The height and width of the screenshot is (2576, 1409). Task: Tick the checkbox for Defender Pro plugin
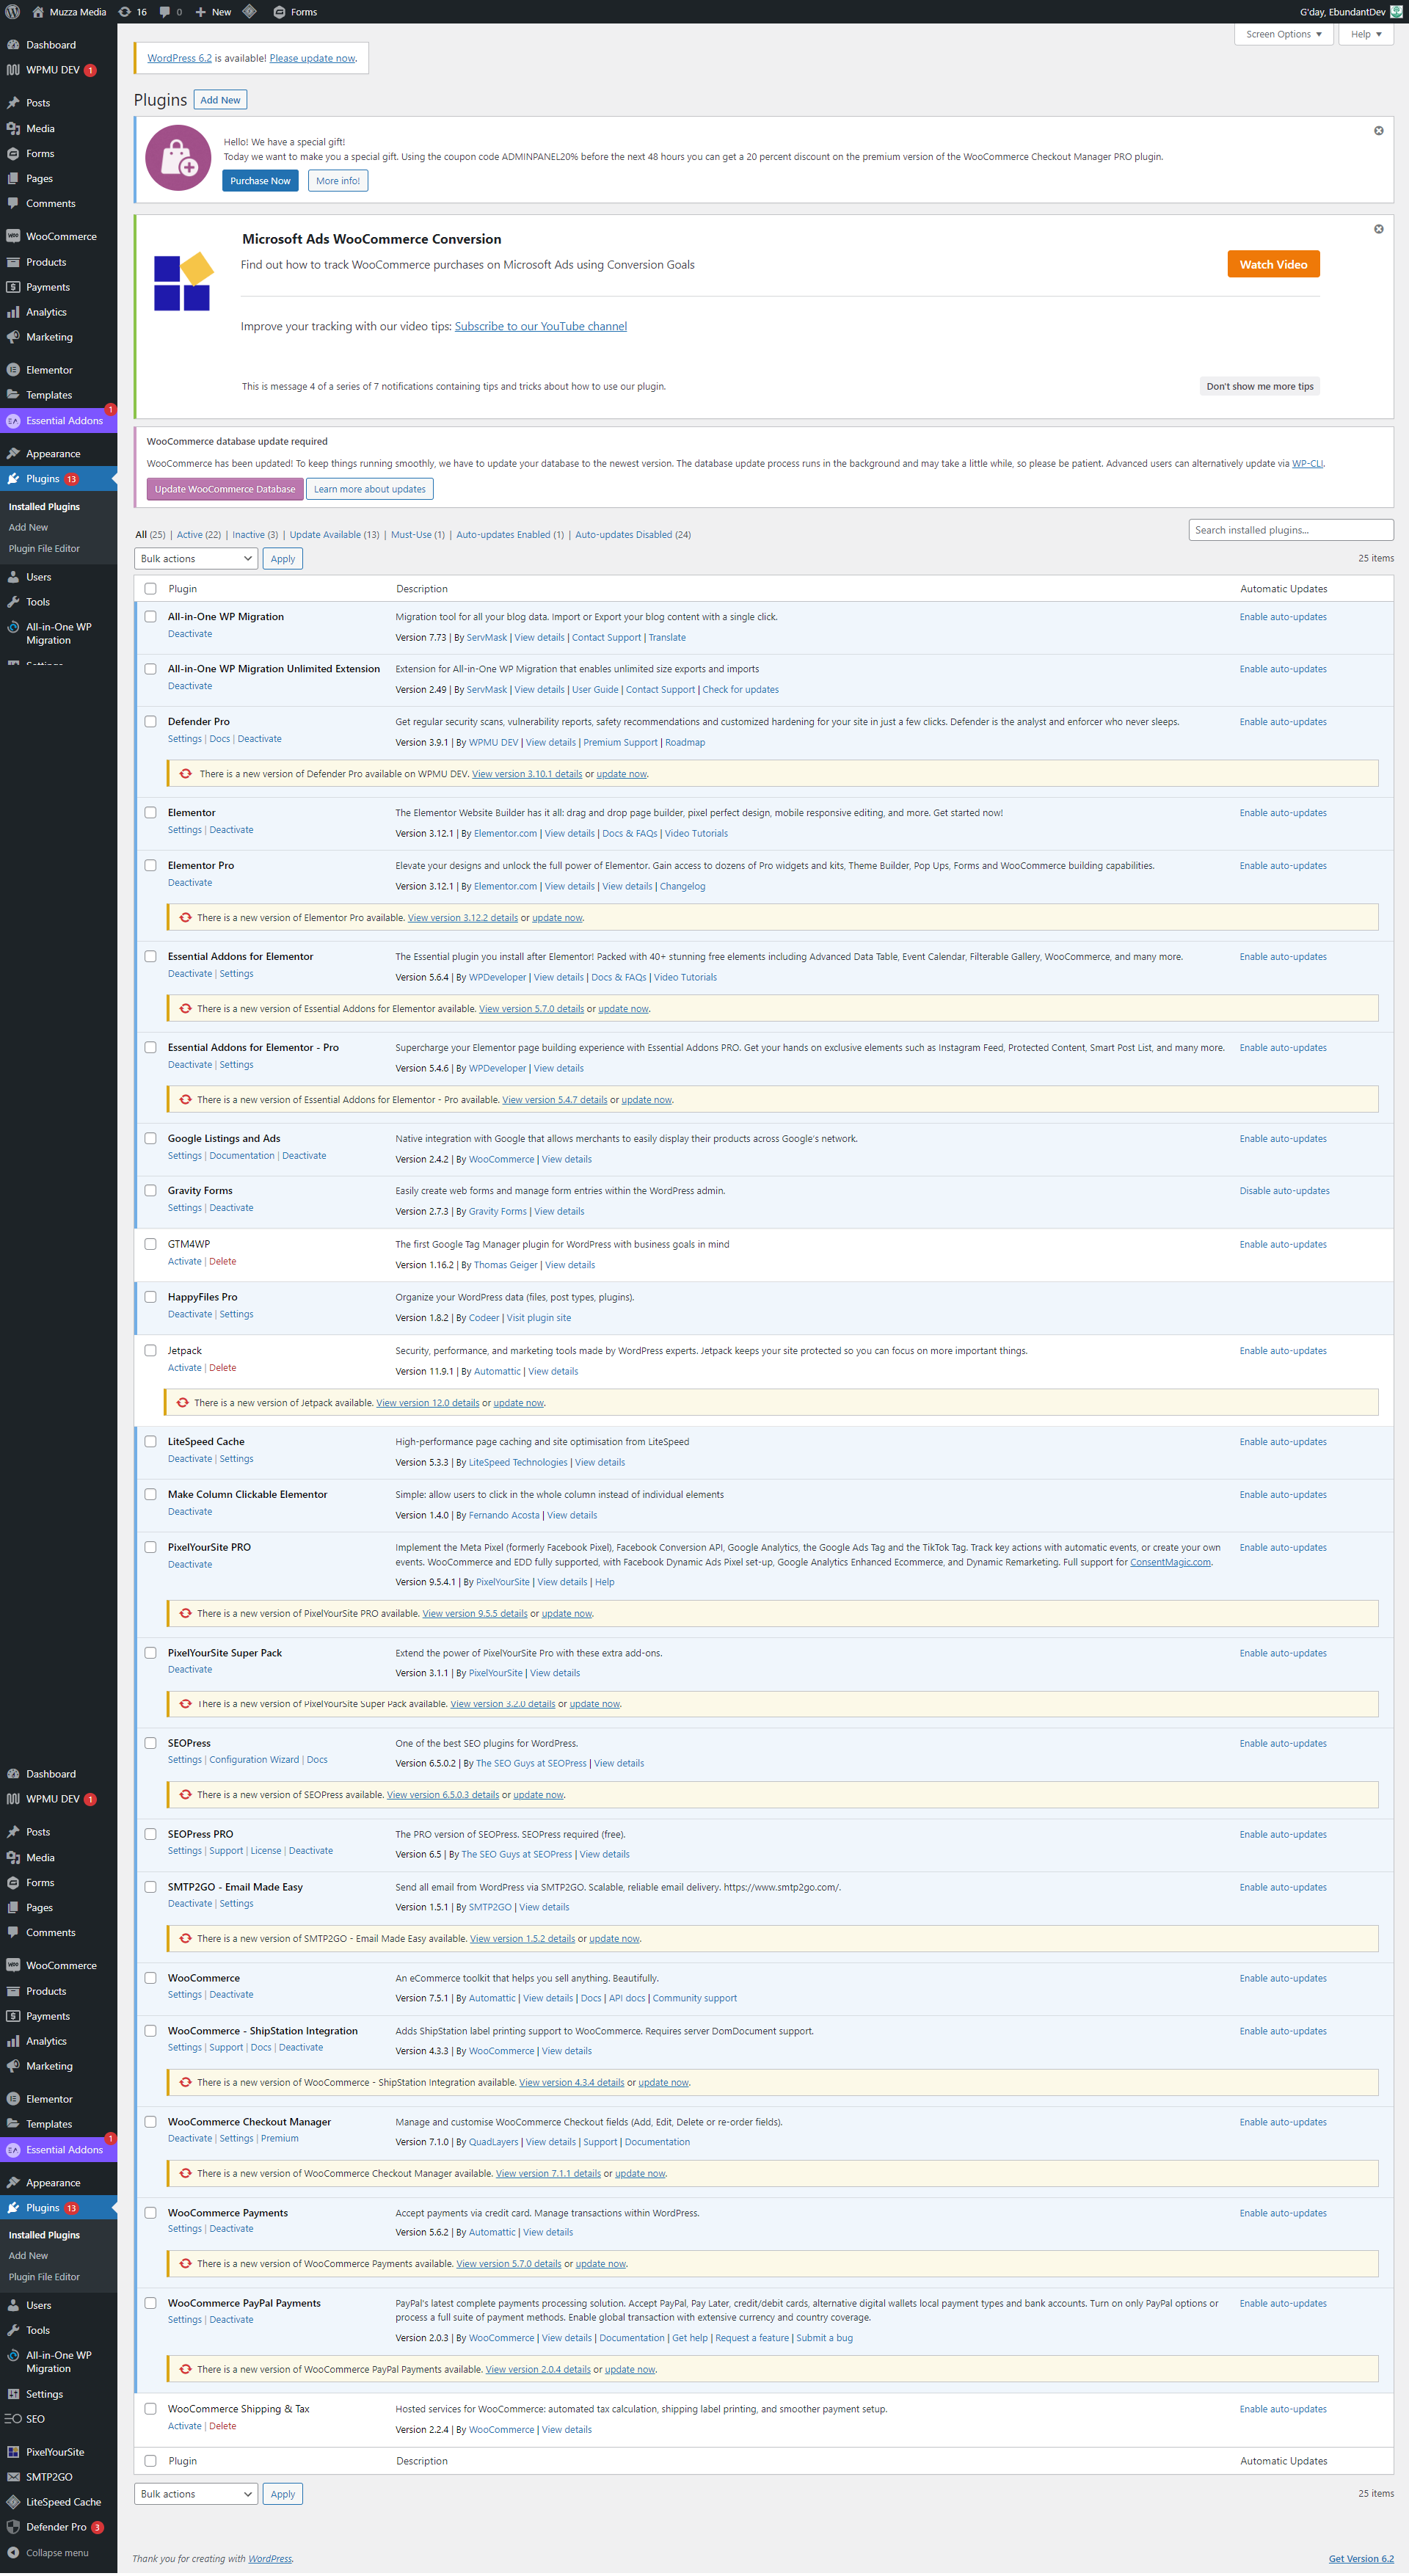pyautogui.click(x=150, y=721)
